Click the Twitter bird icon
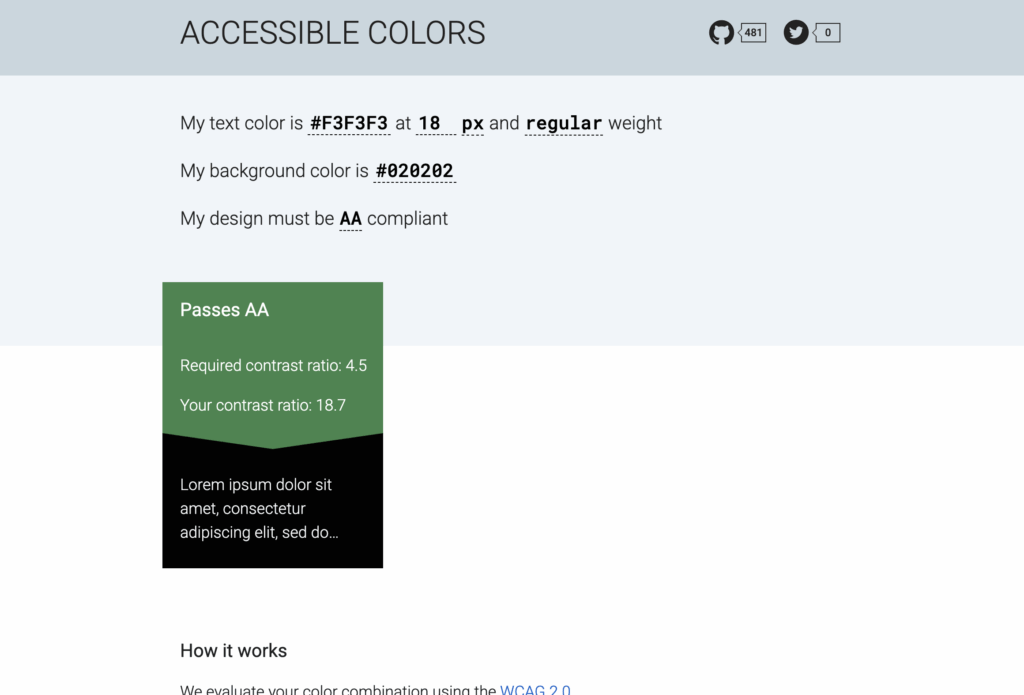1024x695 pixels. 795,33
